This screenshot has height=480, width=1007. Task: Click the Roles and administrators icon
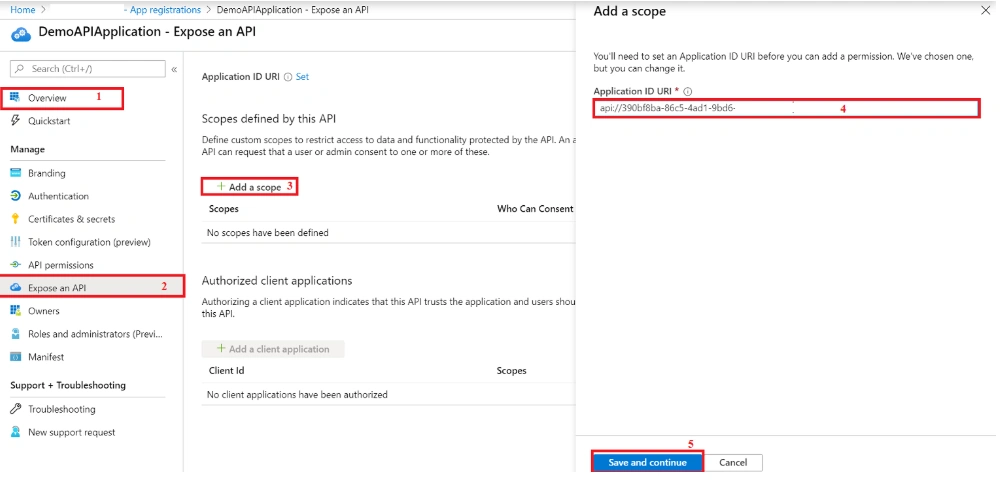(15, 334)
